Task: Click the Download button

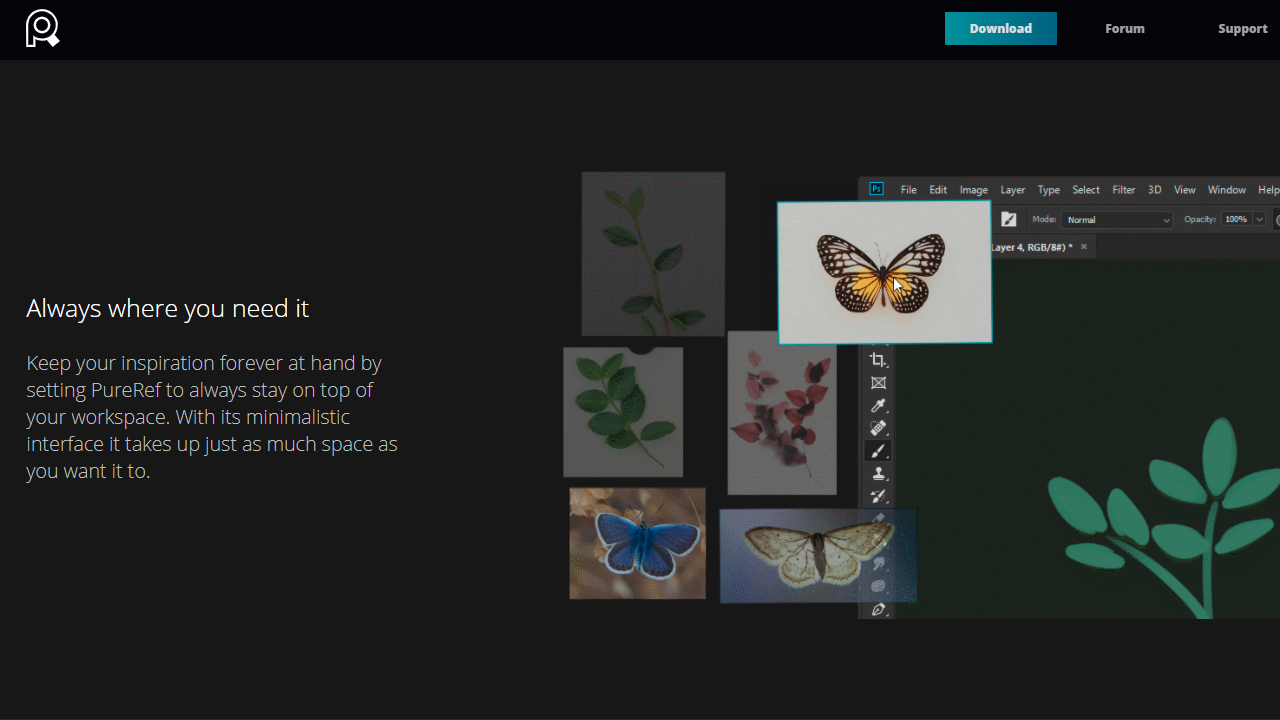Action: point(1000,28)
